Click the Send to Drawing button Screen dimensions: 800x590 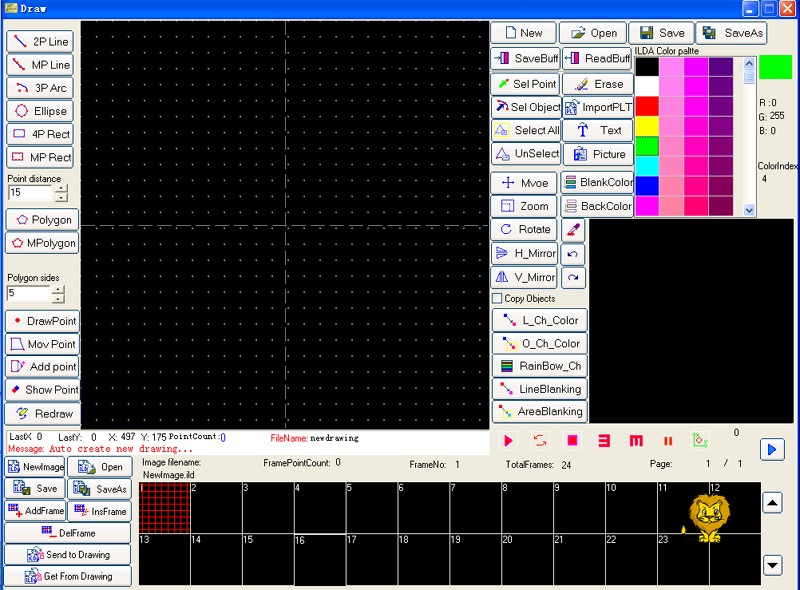[x=68, y=554]
